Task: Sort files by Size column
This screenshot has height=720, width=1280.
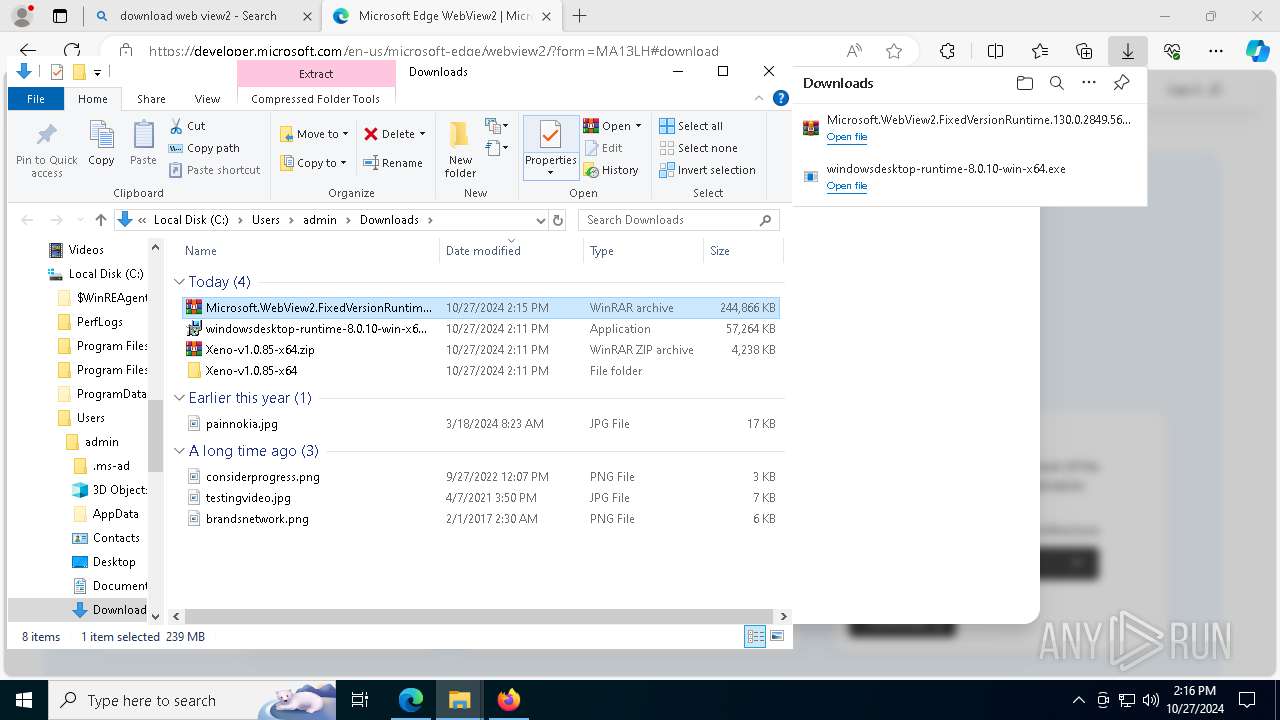Action: 742,251
